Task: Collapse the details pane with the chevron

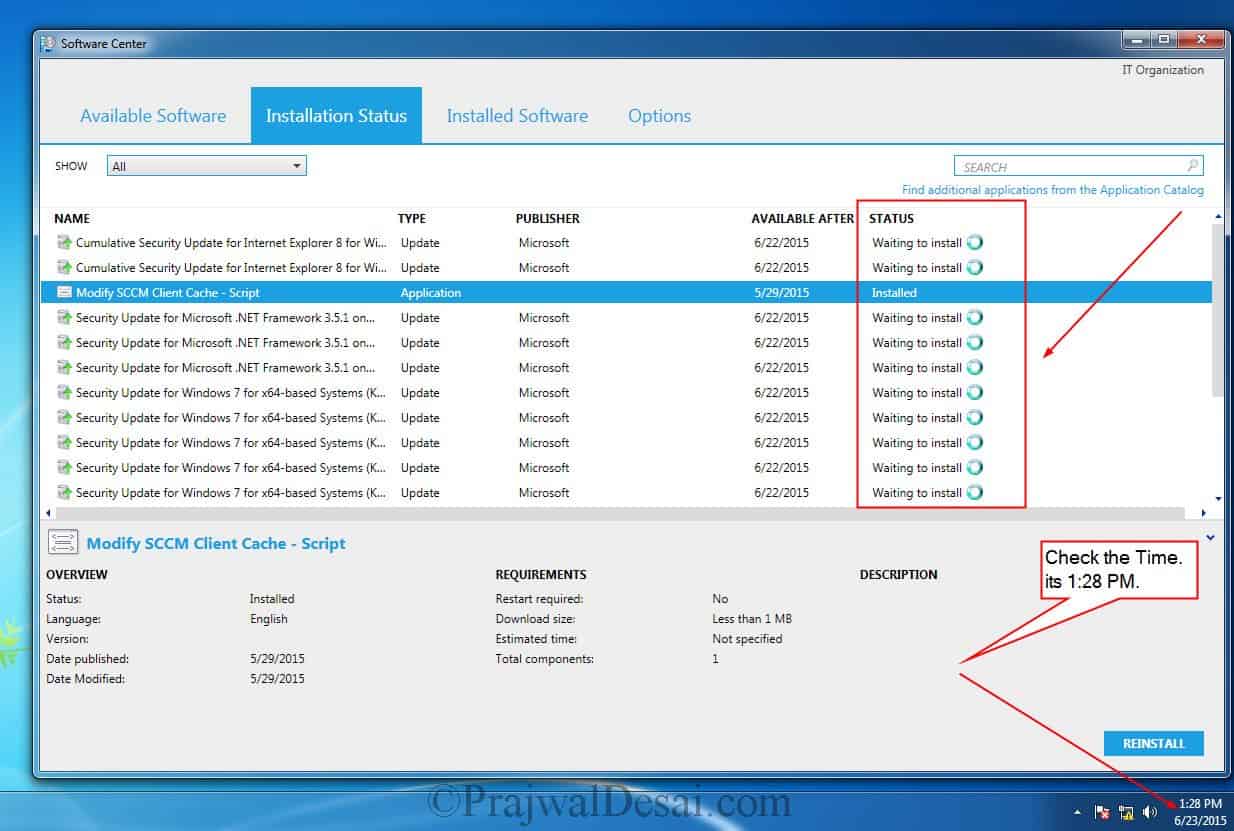Action: [x=1210, y=538]
